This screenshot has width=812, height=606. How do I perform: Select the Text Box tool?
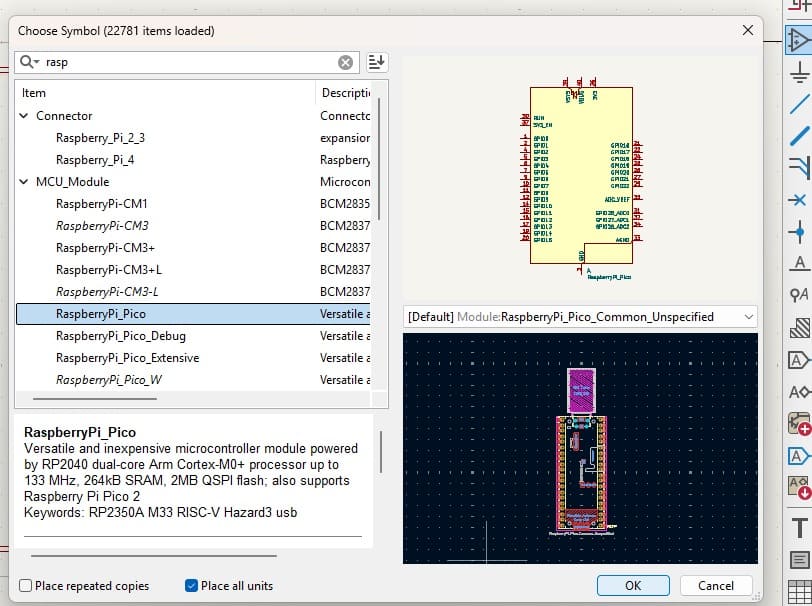click(799, 559)
